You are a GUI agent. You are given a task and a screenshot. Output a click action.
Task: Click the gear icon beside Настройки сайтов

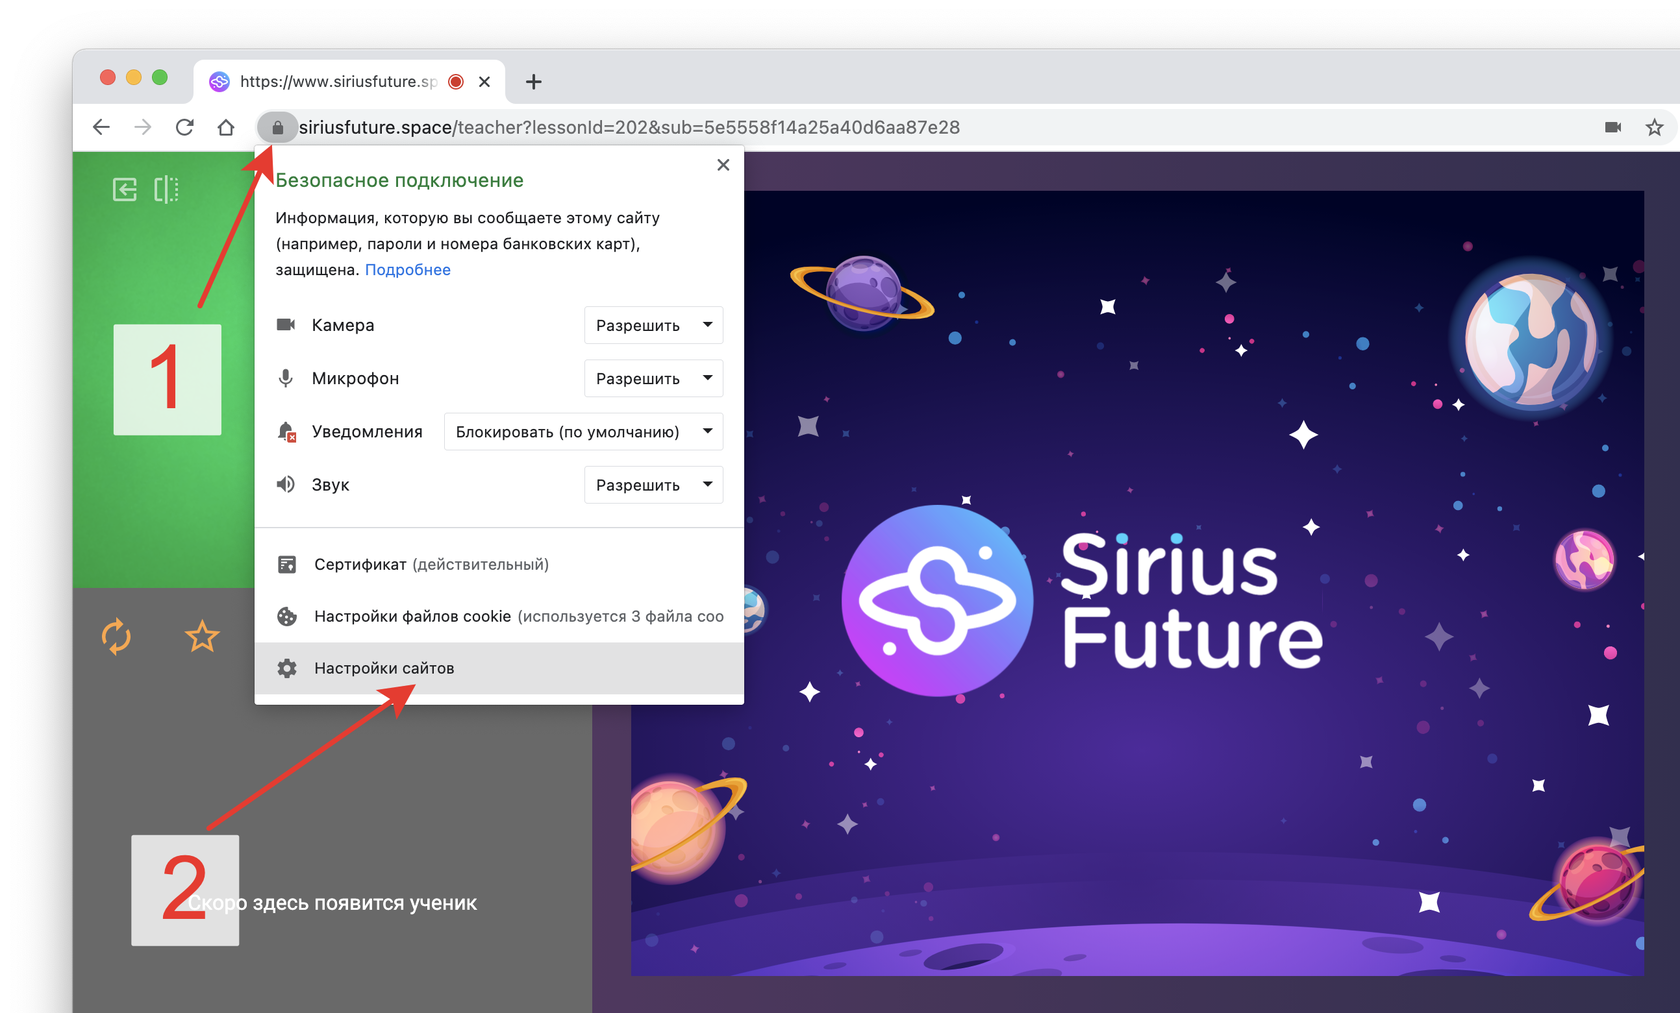click(x=287, y=668)
